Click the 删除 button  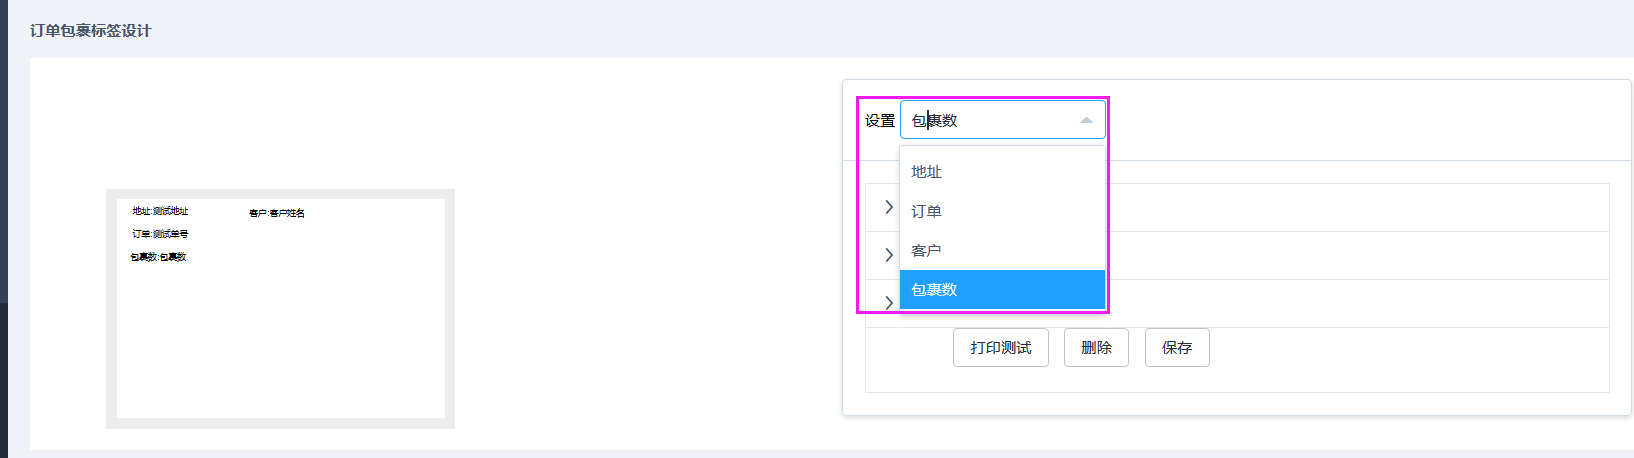pyautogui.click(x=1096, y=347)
